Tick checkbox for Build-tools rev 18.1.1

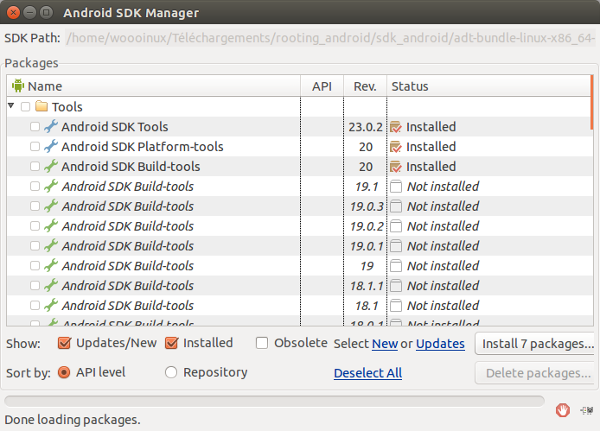[x=35, y=286]
